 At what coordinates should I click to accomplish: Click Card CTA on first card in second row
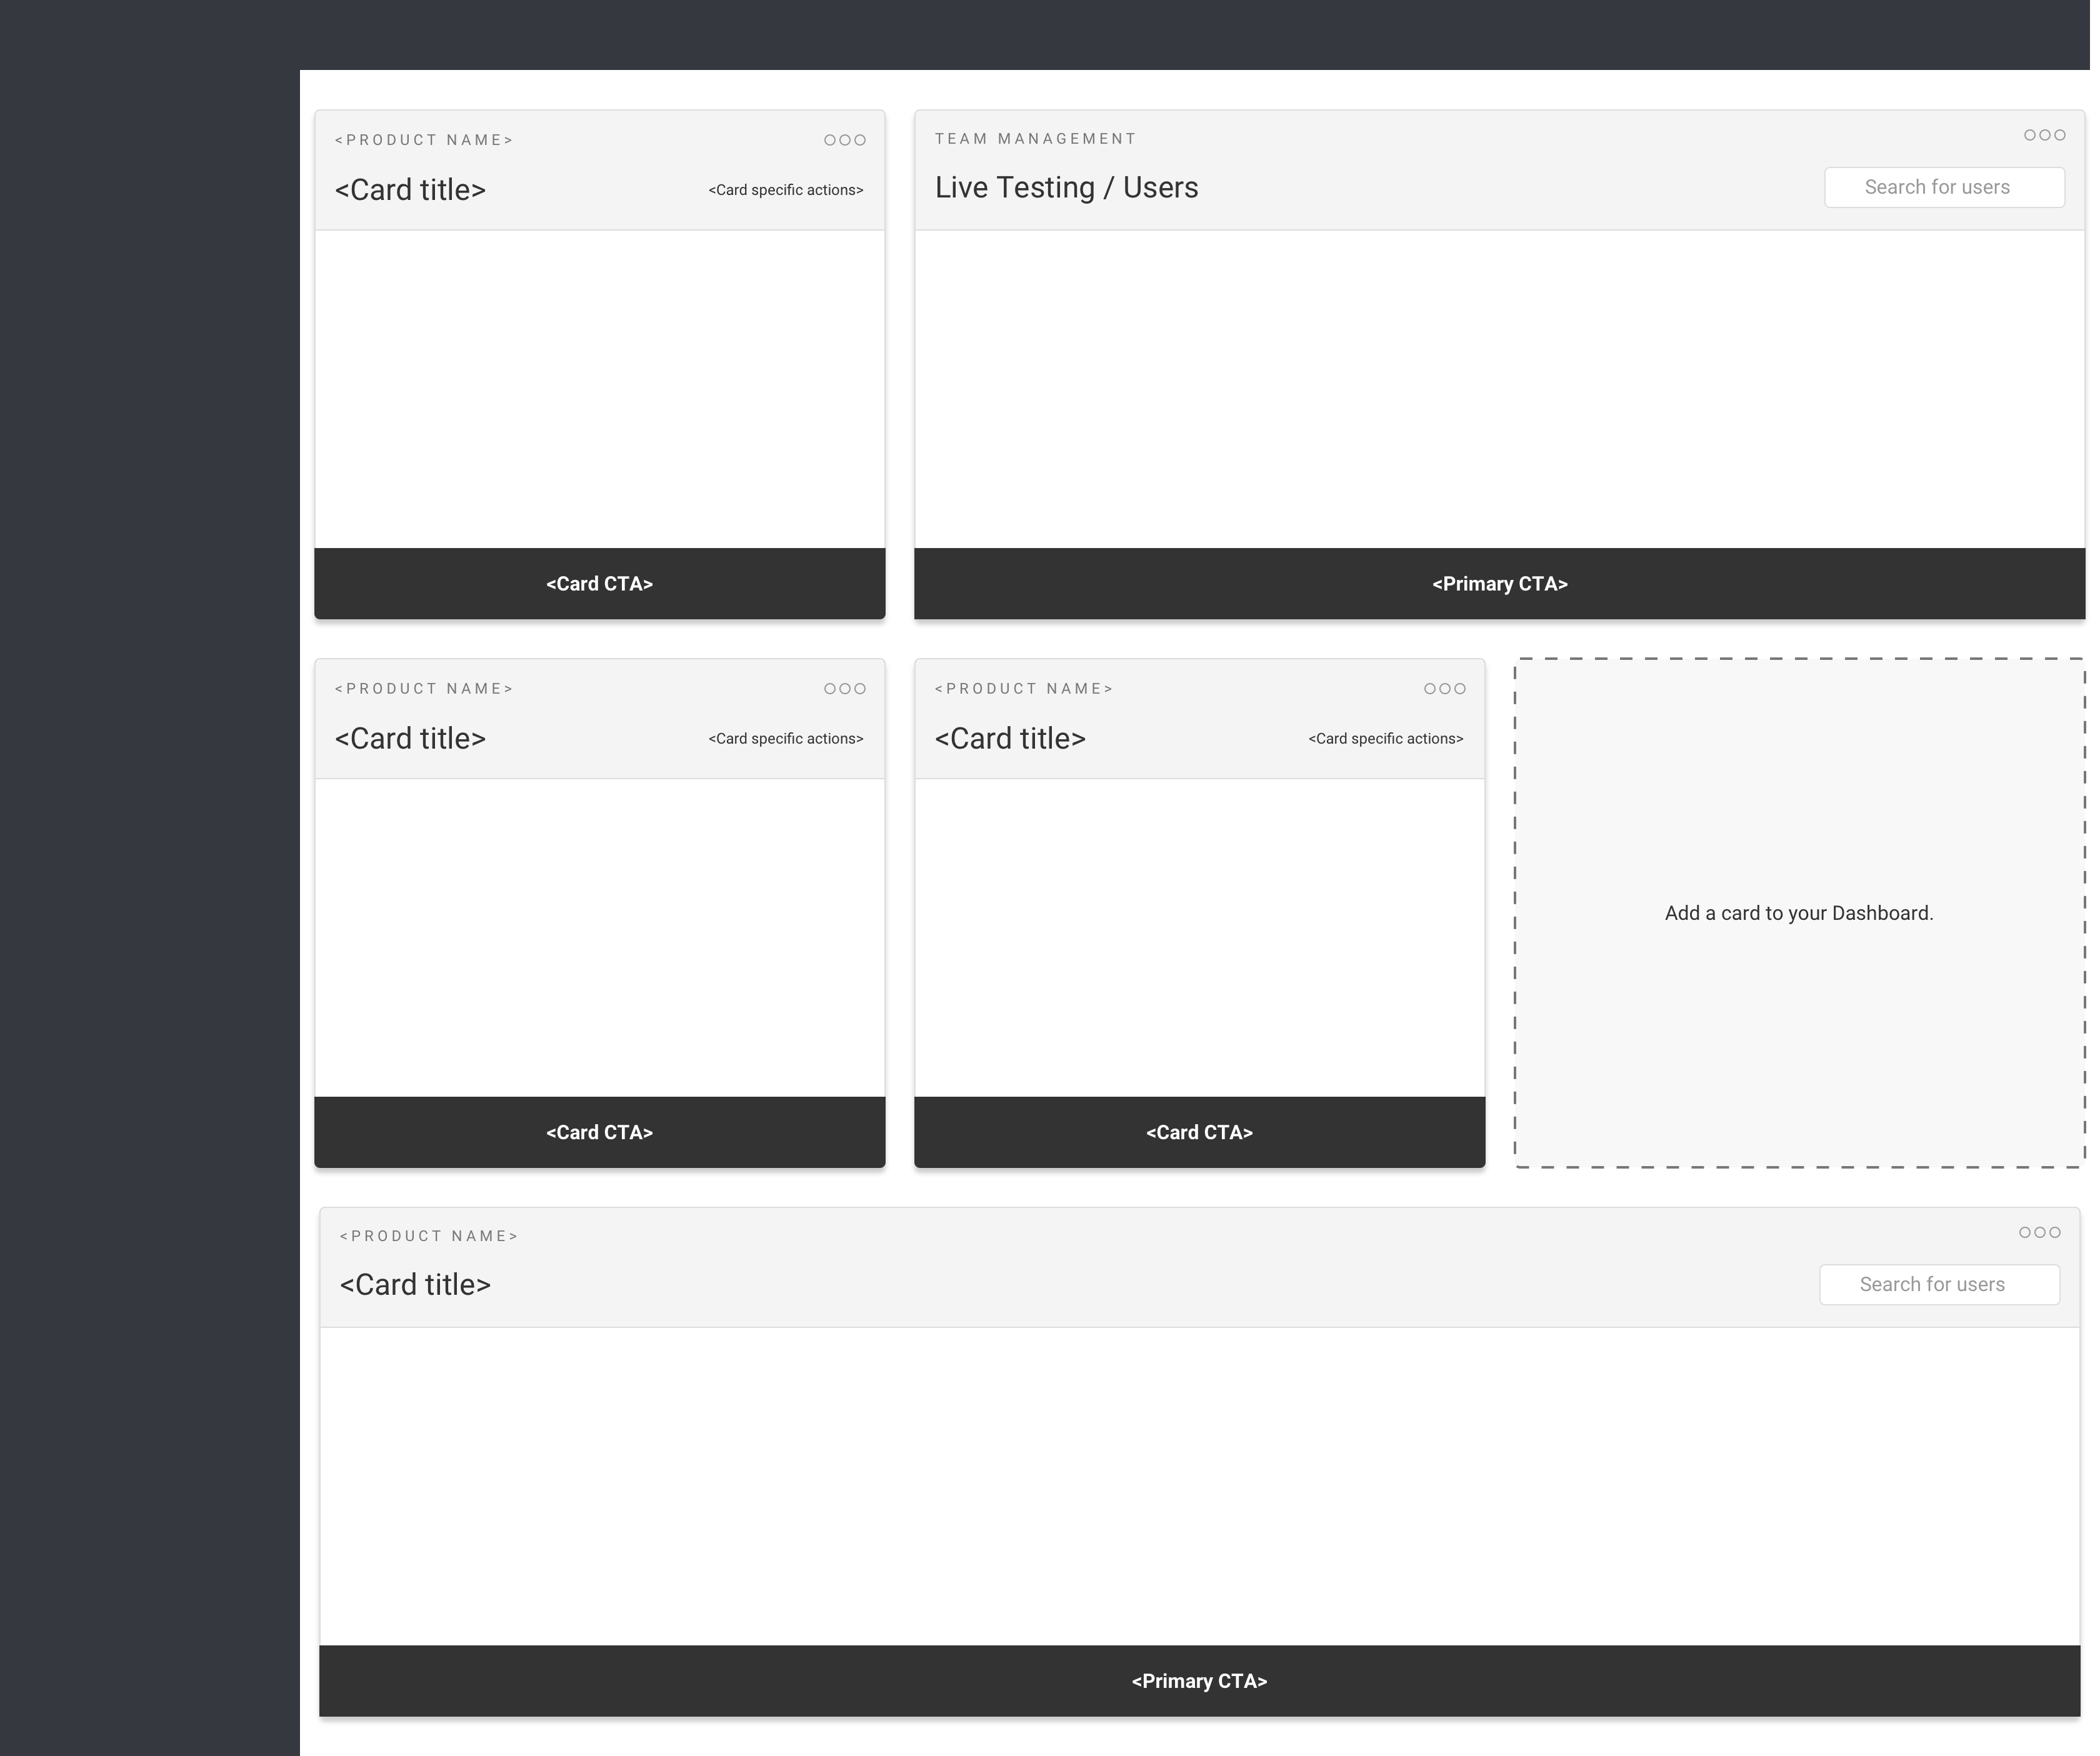(x=600, y=1133)
